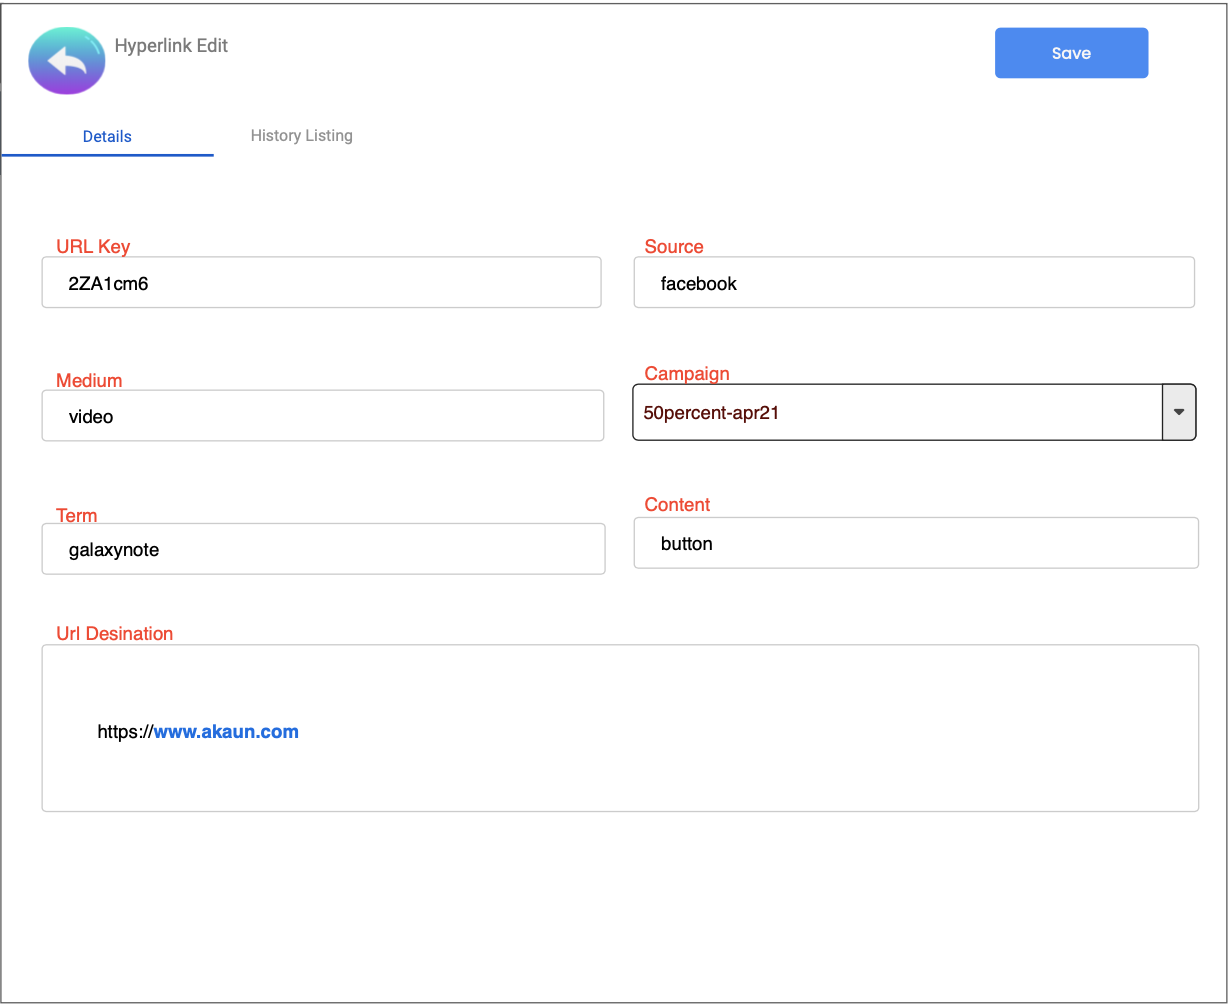Click the Hyperlink Edit page title
Screen dimensions: 1228x1006
tap(171, 46)
